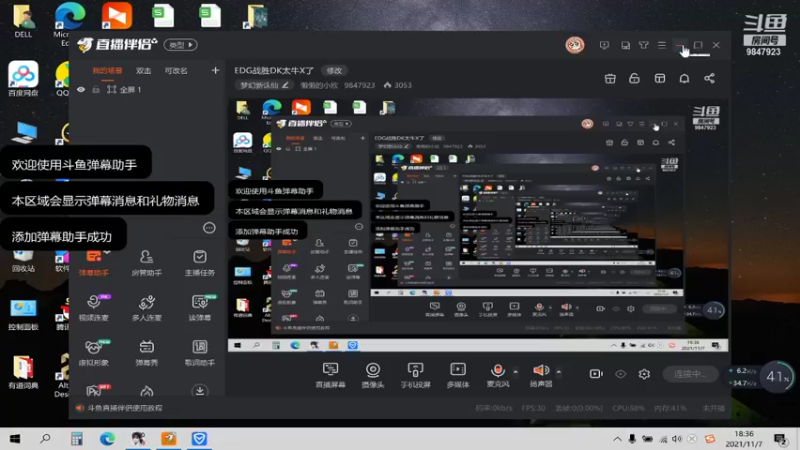Click the record video icon
Image resolution: width=800 pixels, height=450 pixels.
click(x=596, y=374)
